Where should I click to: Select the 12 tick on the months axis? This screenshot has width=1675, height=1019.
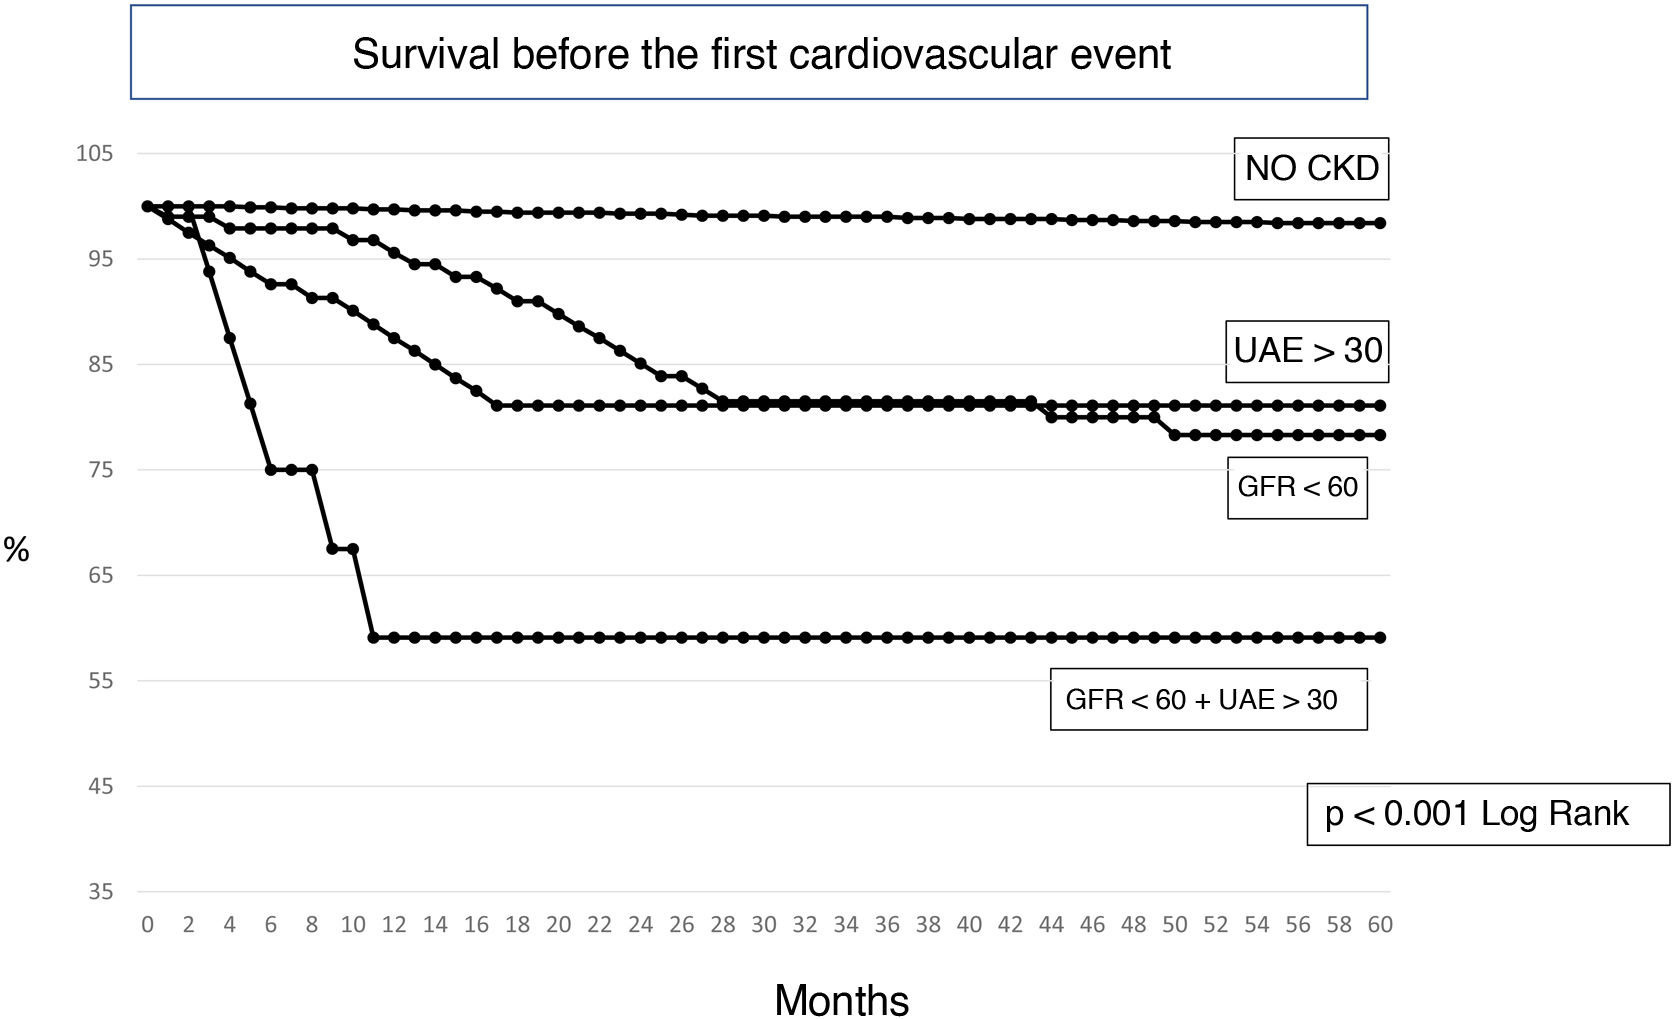(394, 925)
